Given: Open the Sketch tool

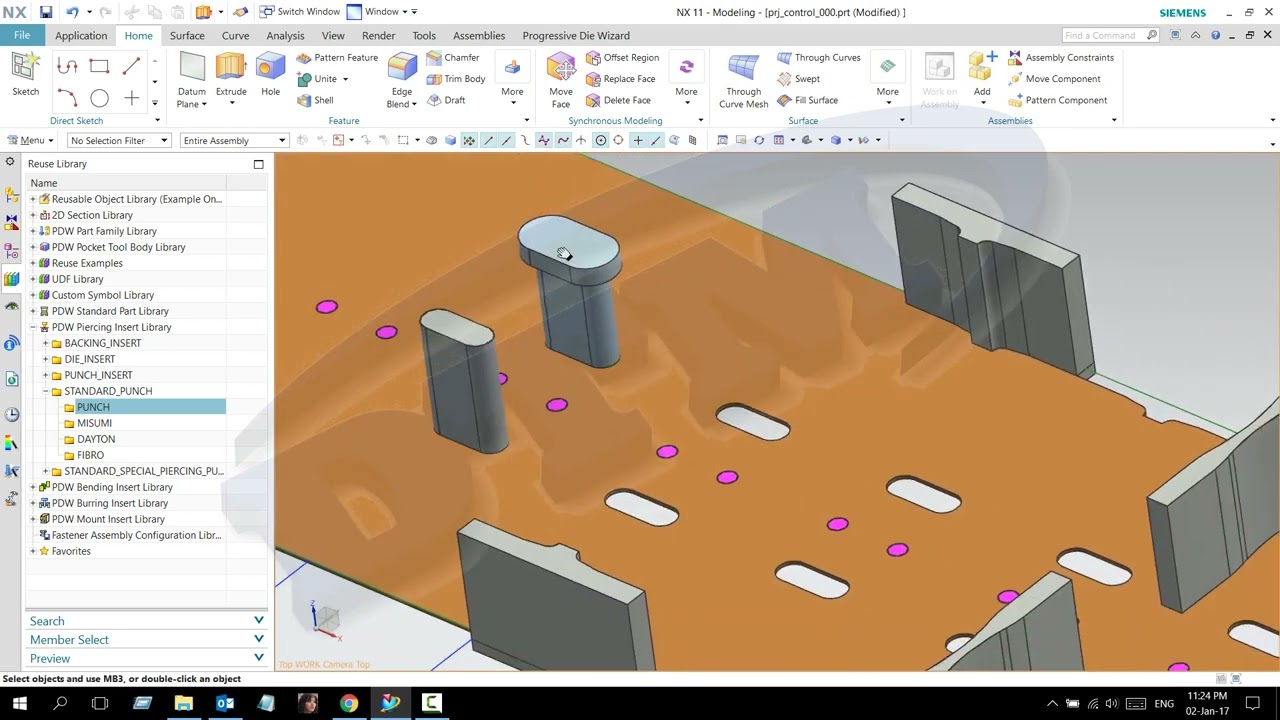Looking at the screenshot, I should [25, 76].
